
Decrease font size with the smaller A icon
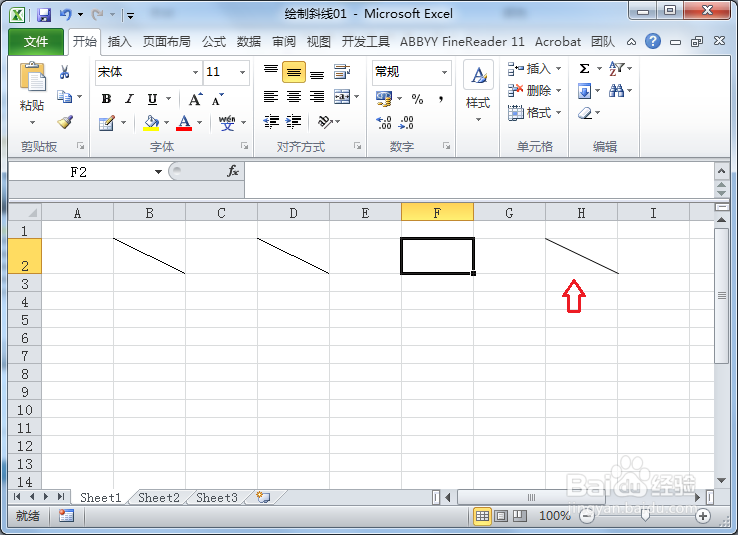tap(217, 99)
